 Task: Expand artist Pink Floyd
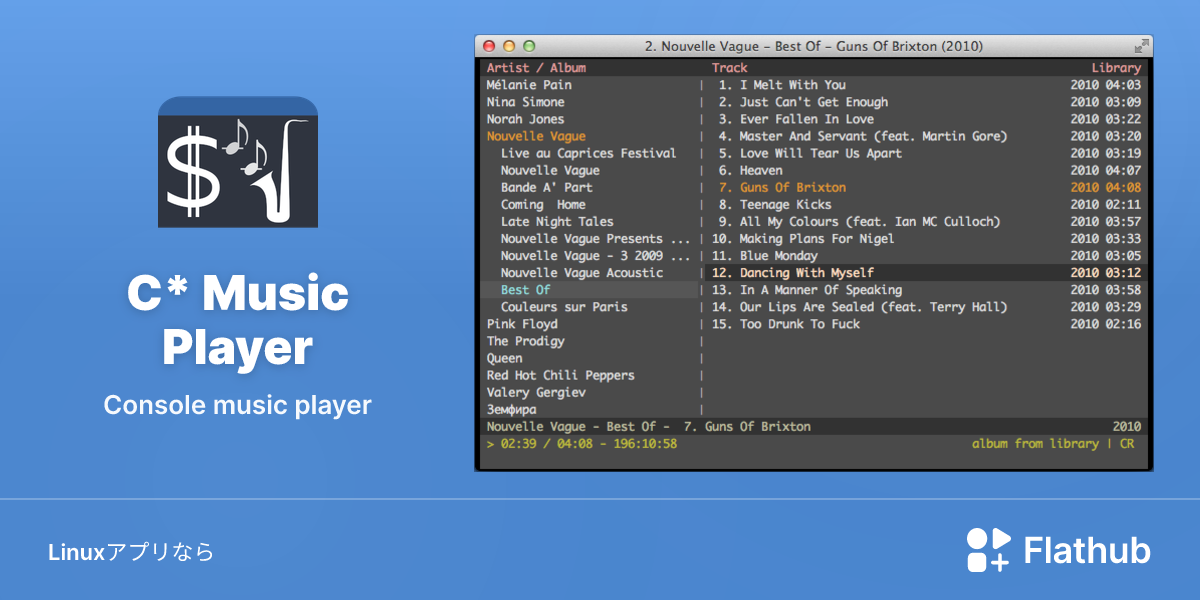pyautogui.click(x=522, y=323)
